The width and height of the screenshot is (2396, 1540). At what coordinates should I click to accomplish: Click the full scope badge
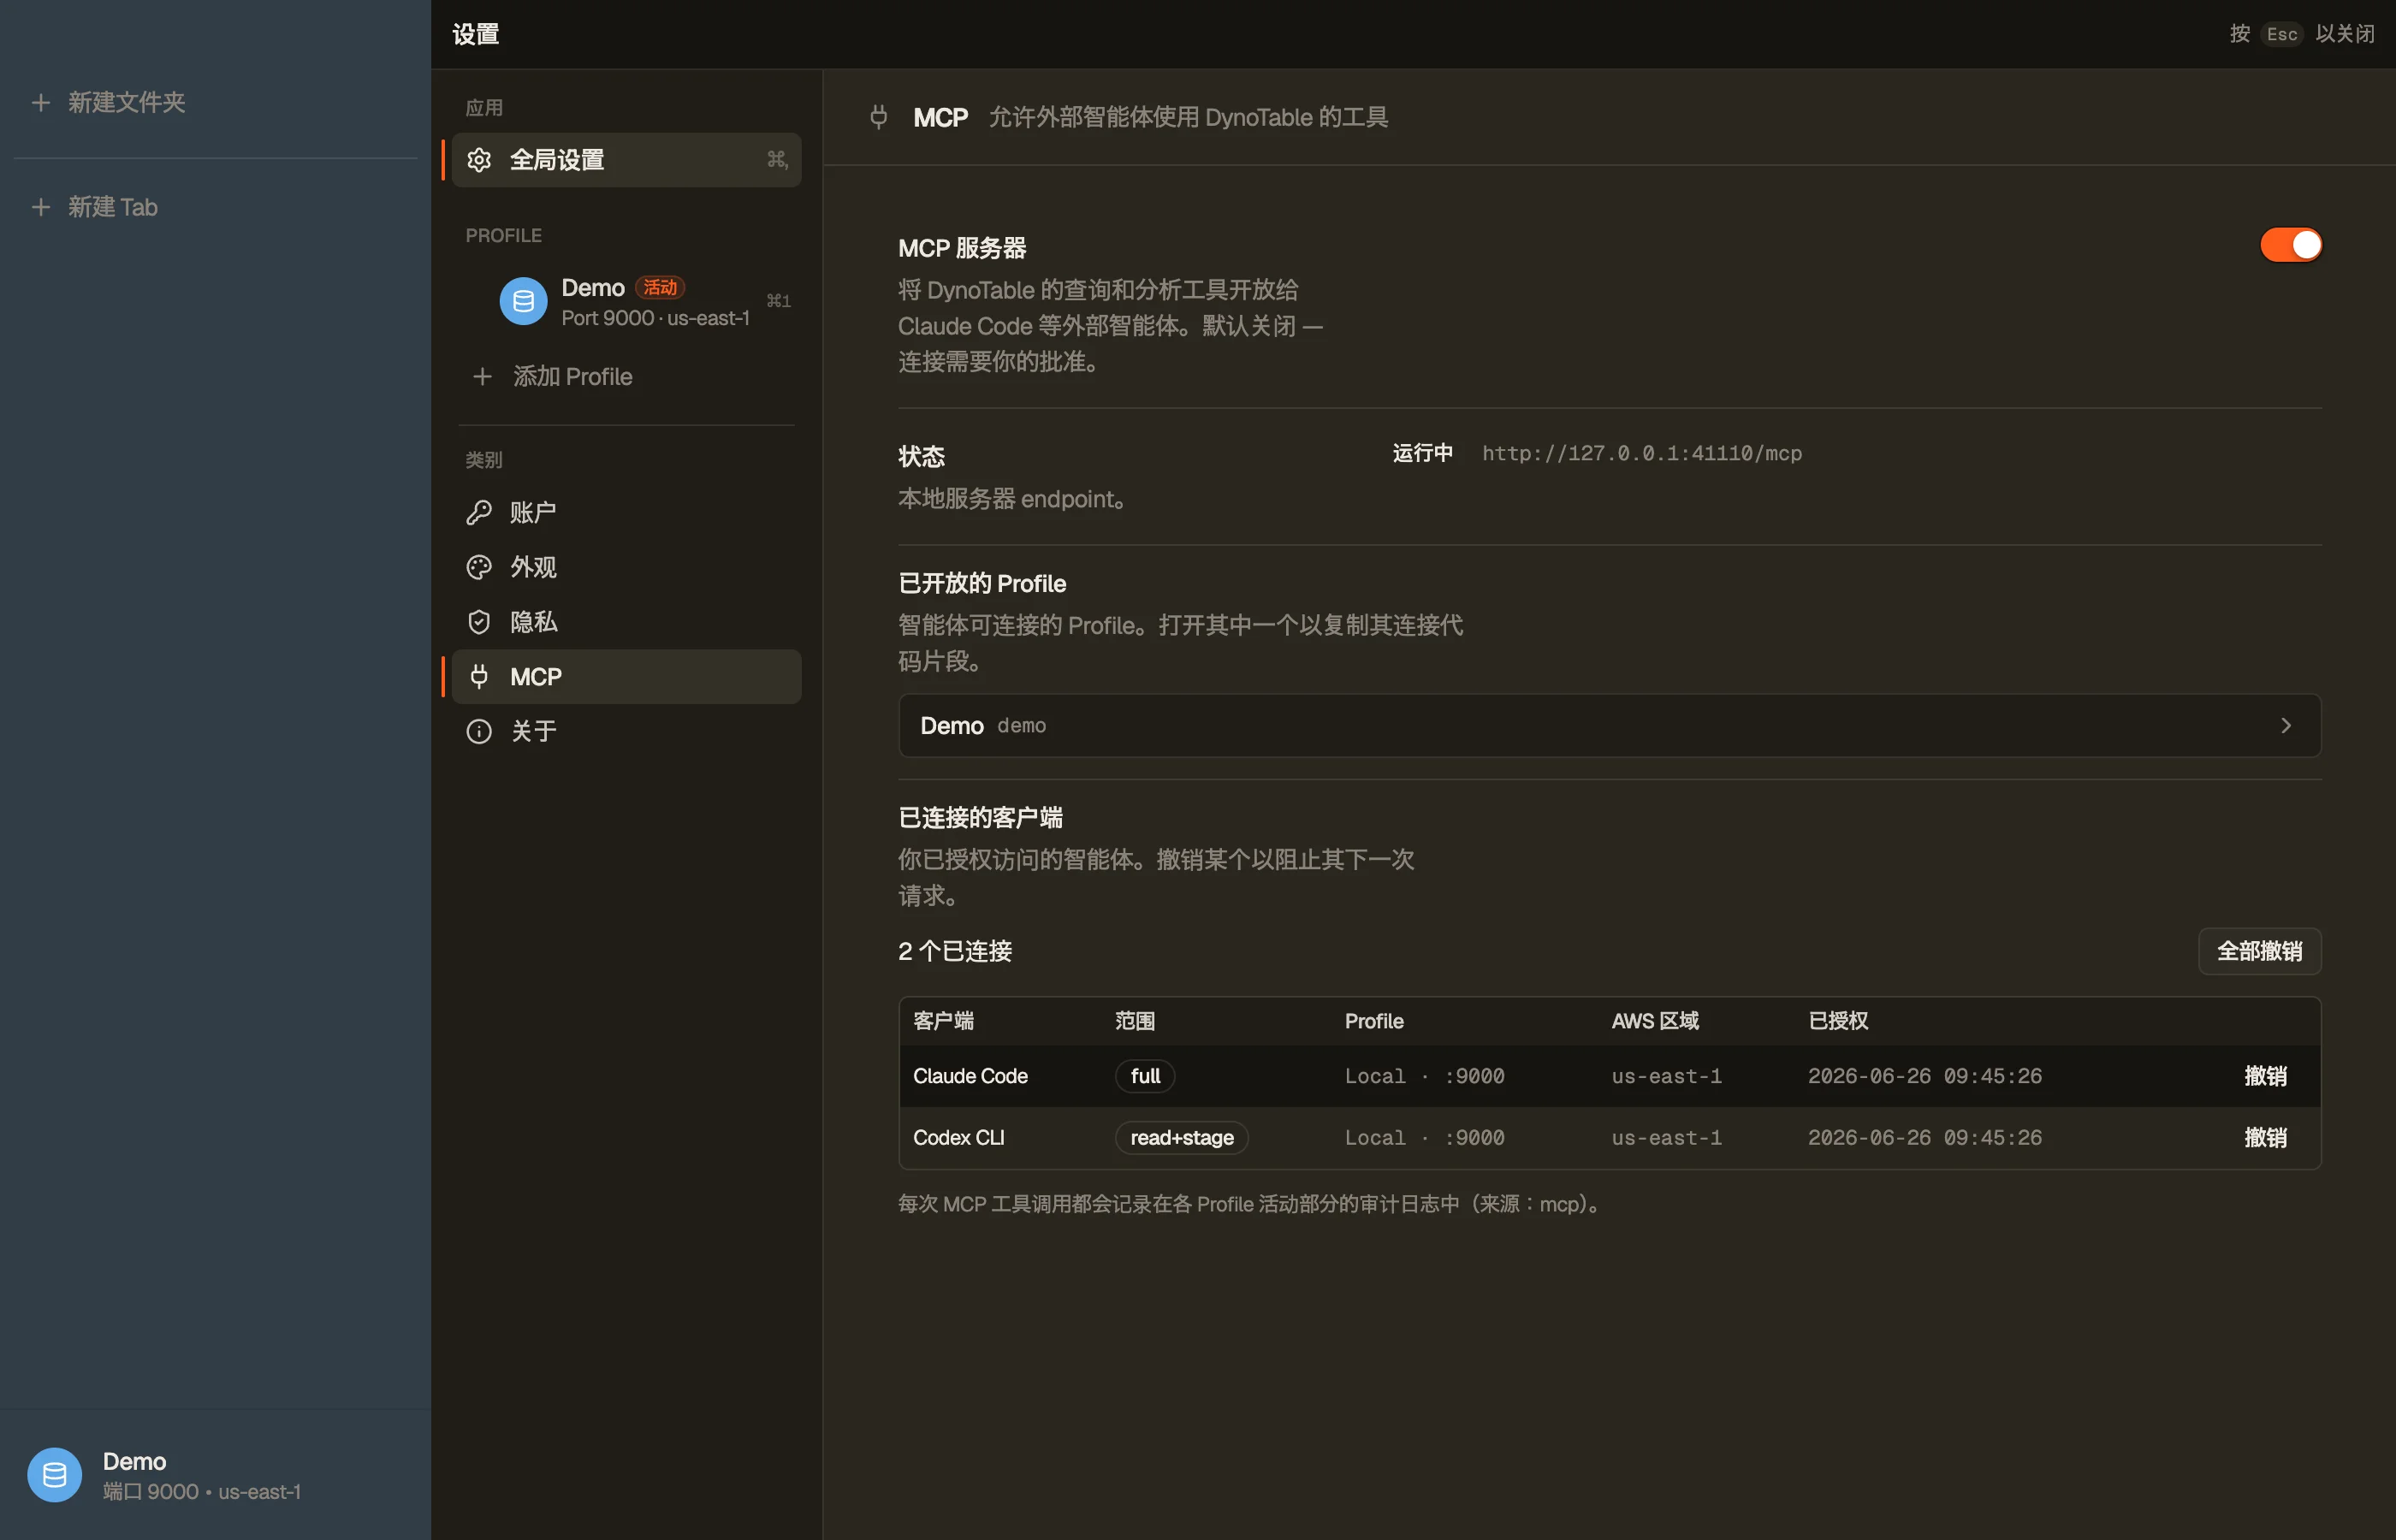tap(1144, 1076)
